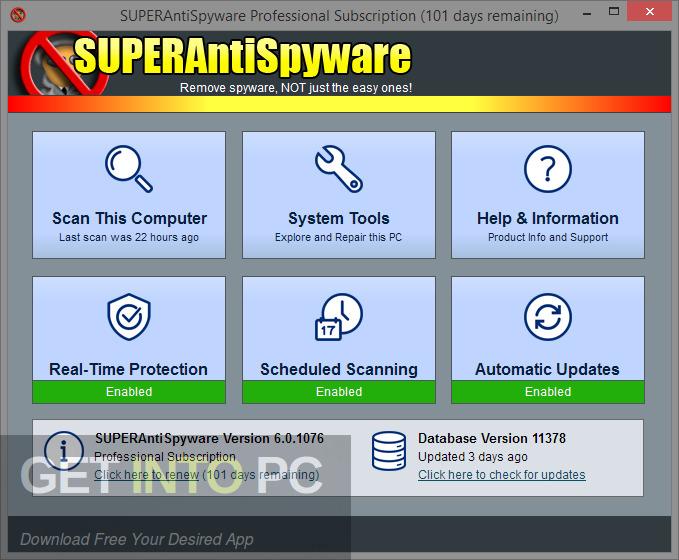Image resolution: width=679 pixels, height=560 pixels.
Task: Click the SUPERAntiSpyware banner logo
Action: tap(217, 63)
